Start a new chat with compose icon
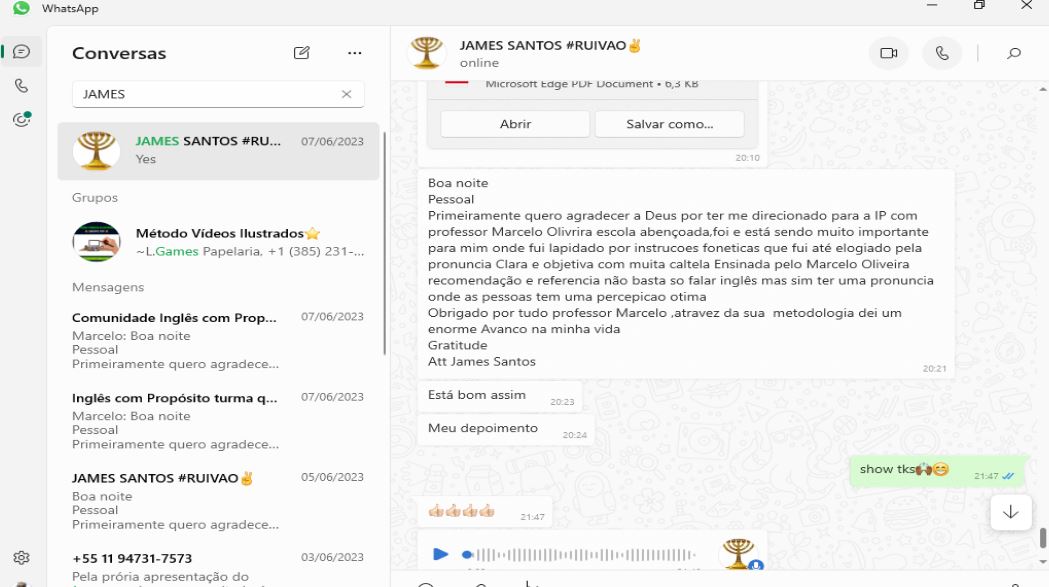Viewport: 1049px width, 587px height. pos(302,53)
